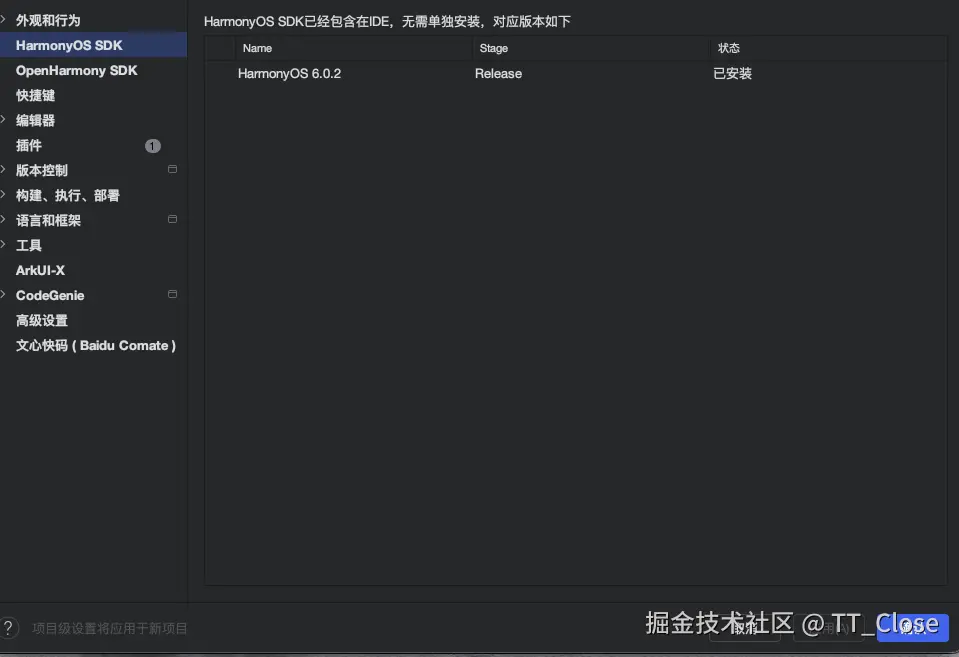The image size is (959, 657).
Task: Open 文心快码 ( Baidu Comate ) settings
Action: pyautogui.click(x=94, y=345)
